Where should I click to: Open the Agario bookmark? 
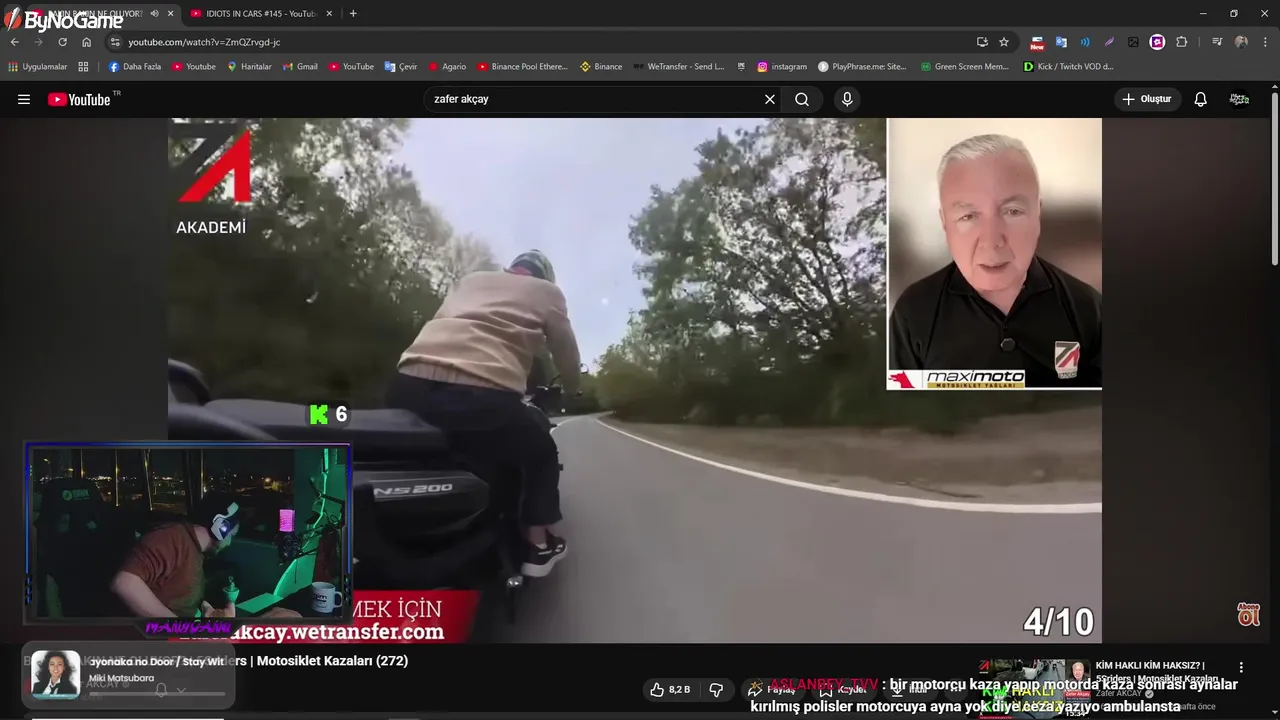(x=447, y=67)
